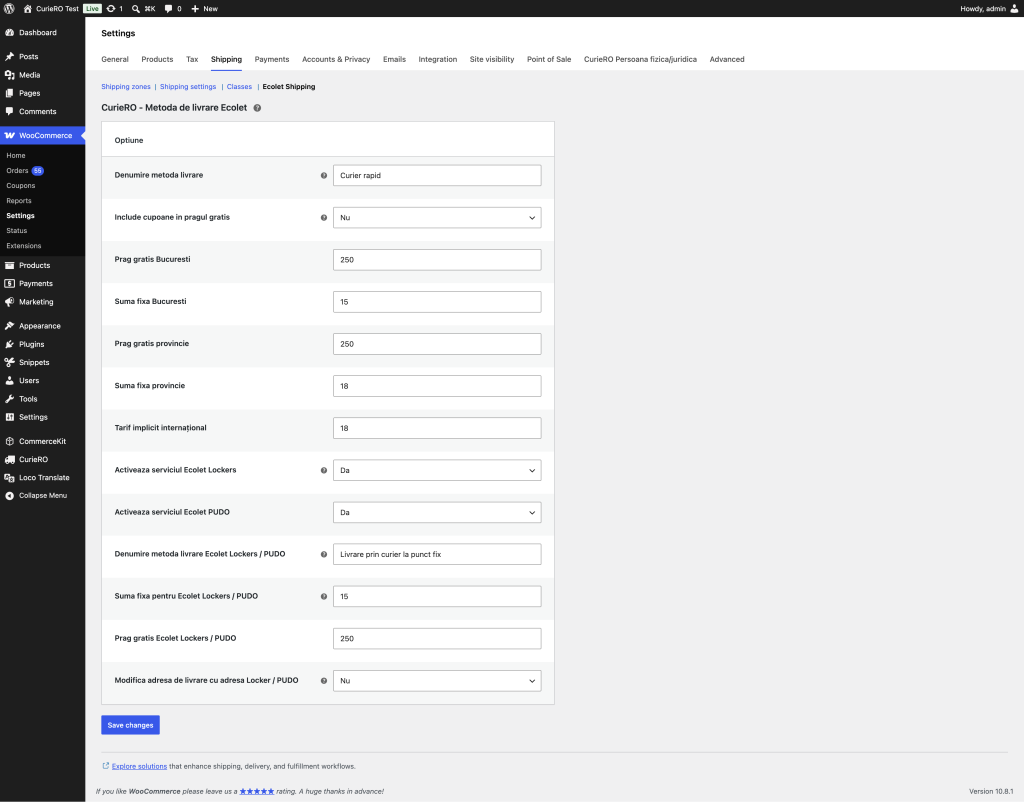Focus Denumire metoda livrare Ecolet Lockers / PUDO field
This screenshot has width=1024, height=802.
point(437,554)
